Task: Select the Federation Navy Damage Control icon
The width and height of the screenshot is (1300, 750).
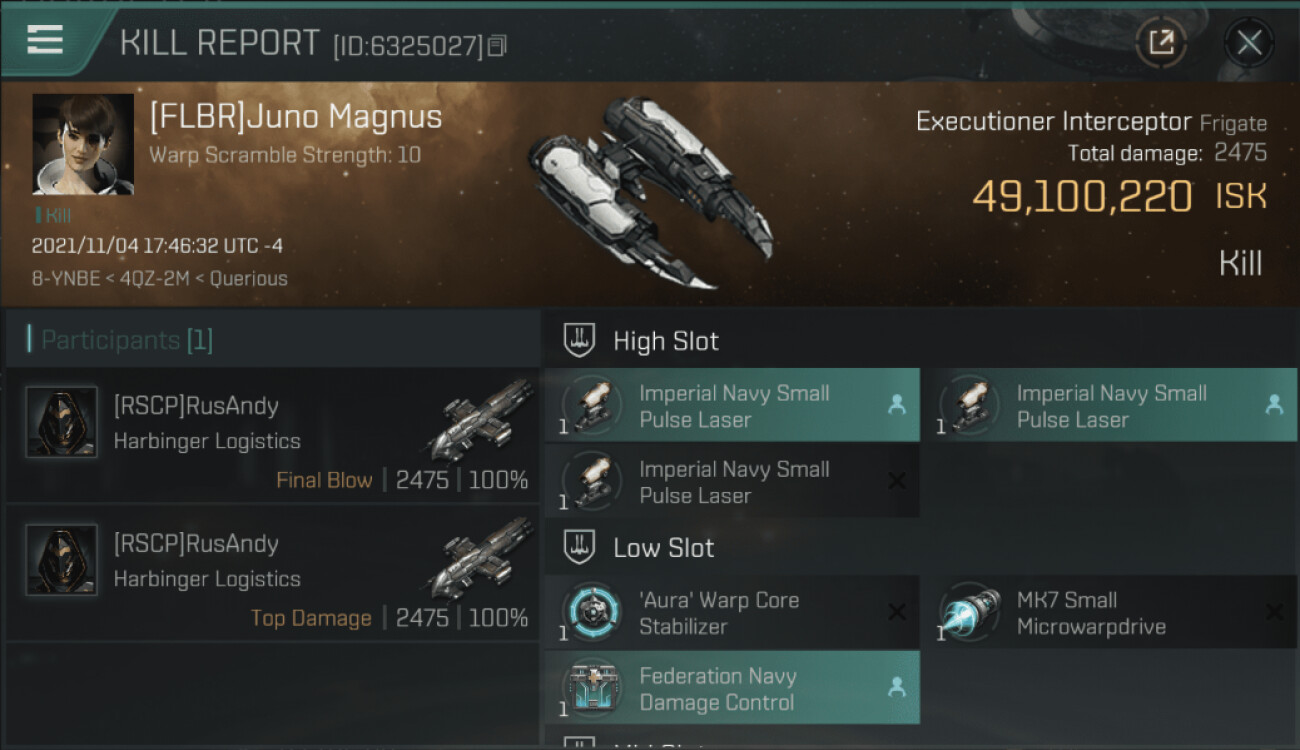Action: point(592,687)
